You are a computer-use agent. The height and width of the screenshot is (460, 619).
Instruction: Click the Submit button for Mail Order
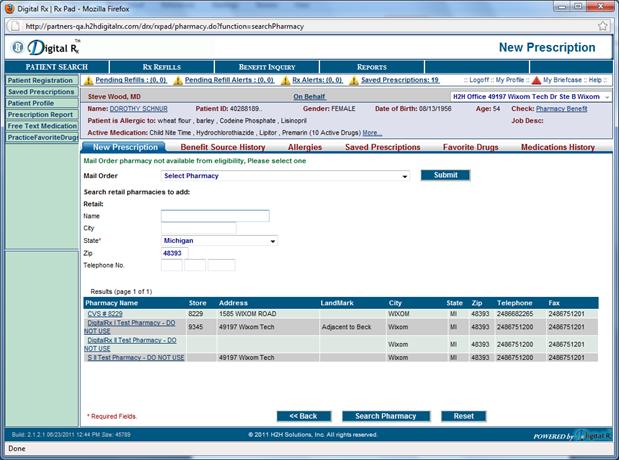tap(445, 175)
